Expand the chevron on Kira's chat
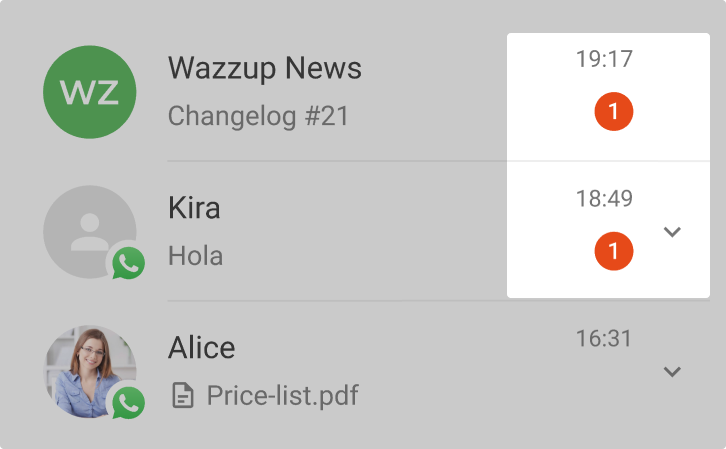Screen dimensions: 726x449 coord(673,232)
